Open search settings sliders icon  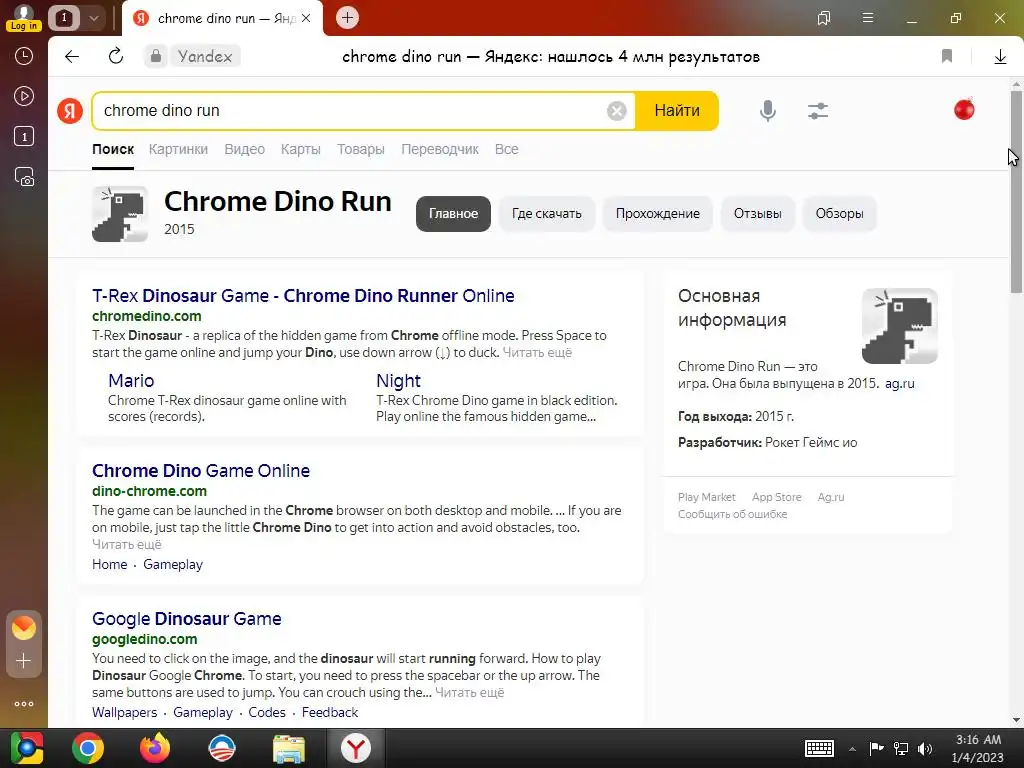818,111
